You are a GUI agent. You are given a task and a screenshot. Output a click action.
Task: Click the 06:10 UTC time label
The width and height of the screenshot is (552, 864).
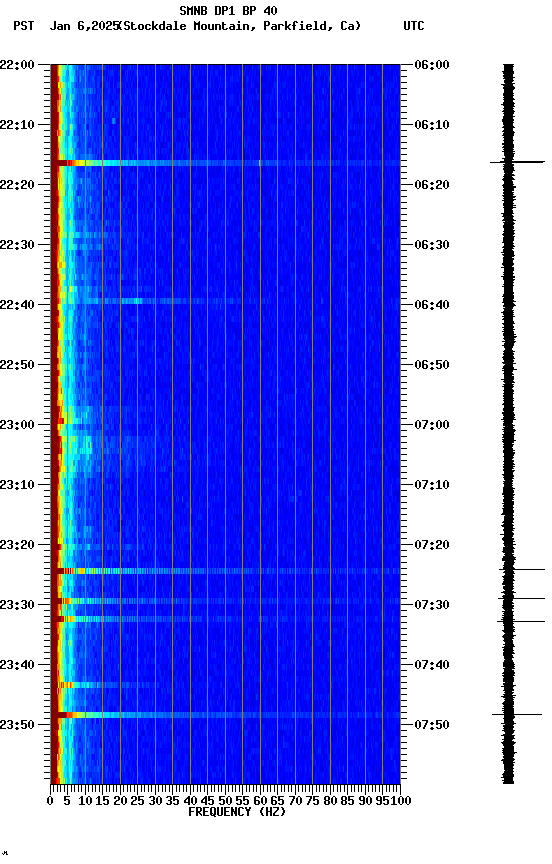(431, 125)
